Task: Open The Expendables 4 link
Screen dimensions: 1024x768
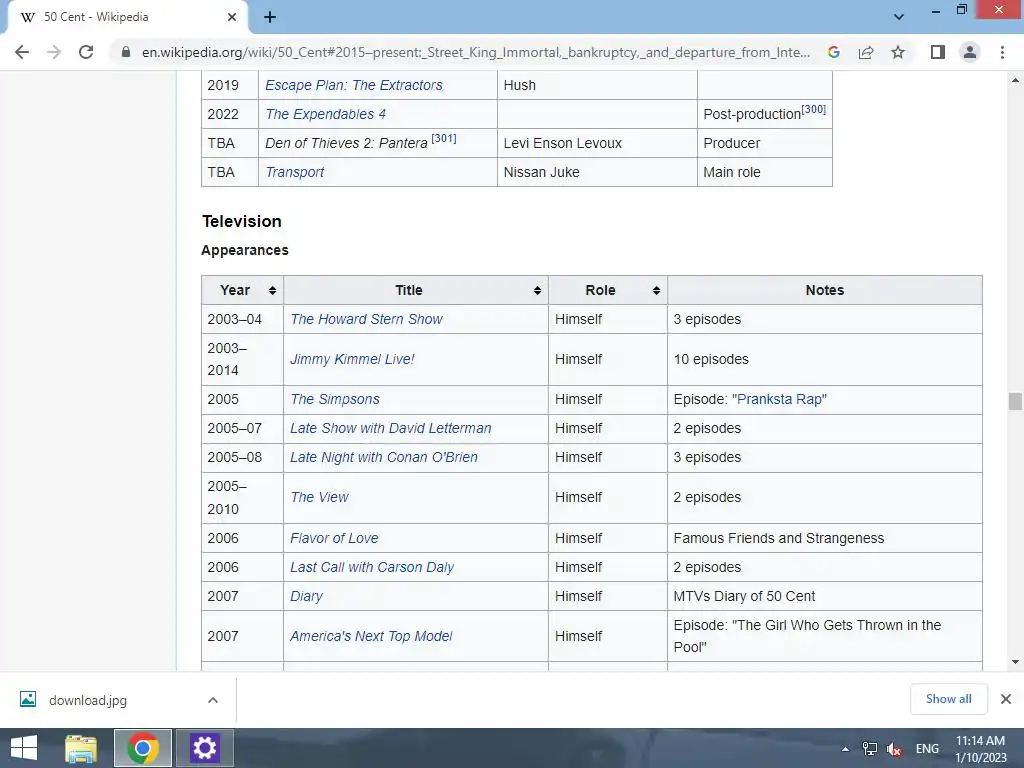Action: point(325,114)
